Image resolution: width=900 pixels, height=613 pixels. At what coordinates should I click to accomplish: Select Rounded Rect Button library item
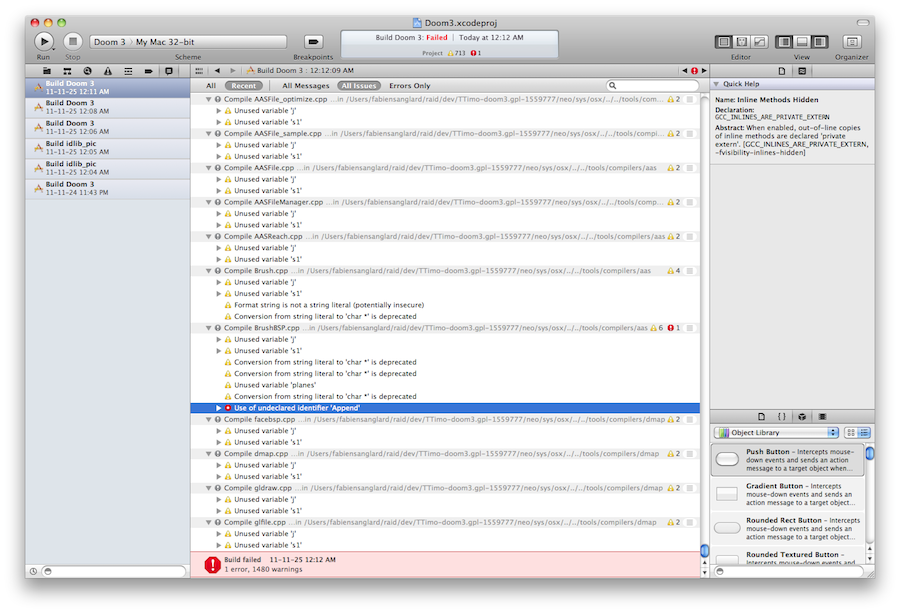click(x=788, y=529)
